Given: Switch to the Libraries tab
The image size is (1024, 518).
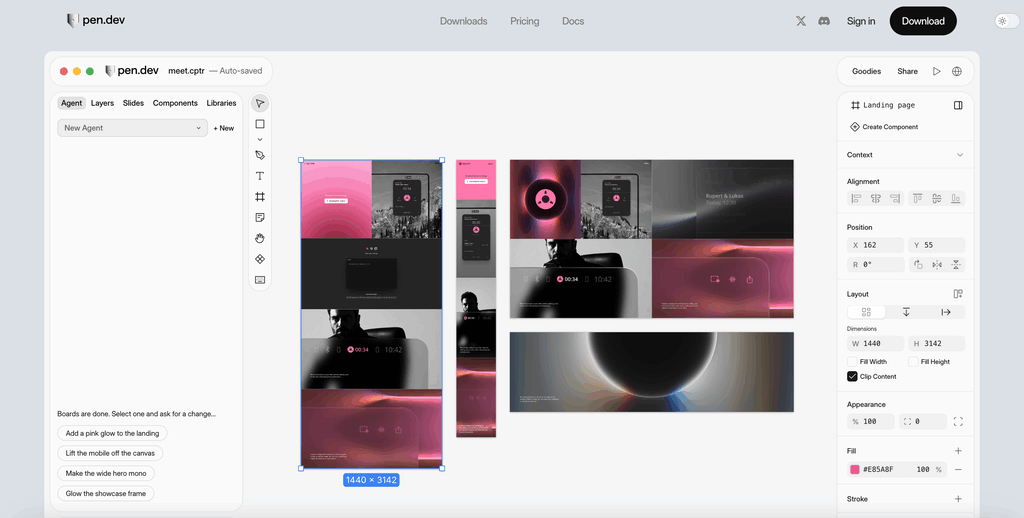Looking at the screenshot, I should pyautogui.click(x=221, y=103).
